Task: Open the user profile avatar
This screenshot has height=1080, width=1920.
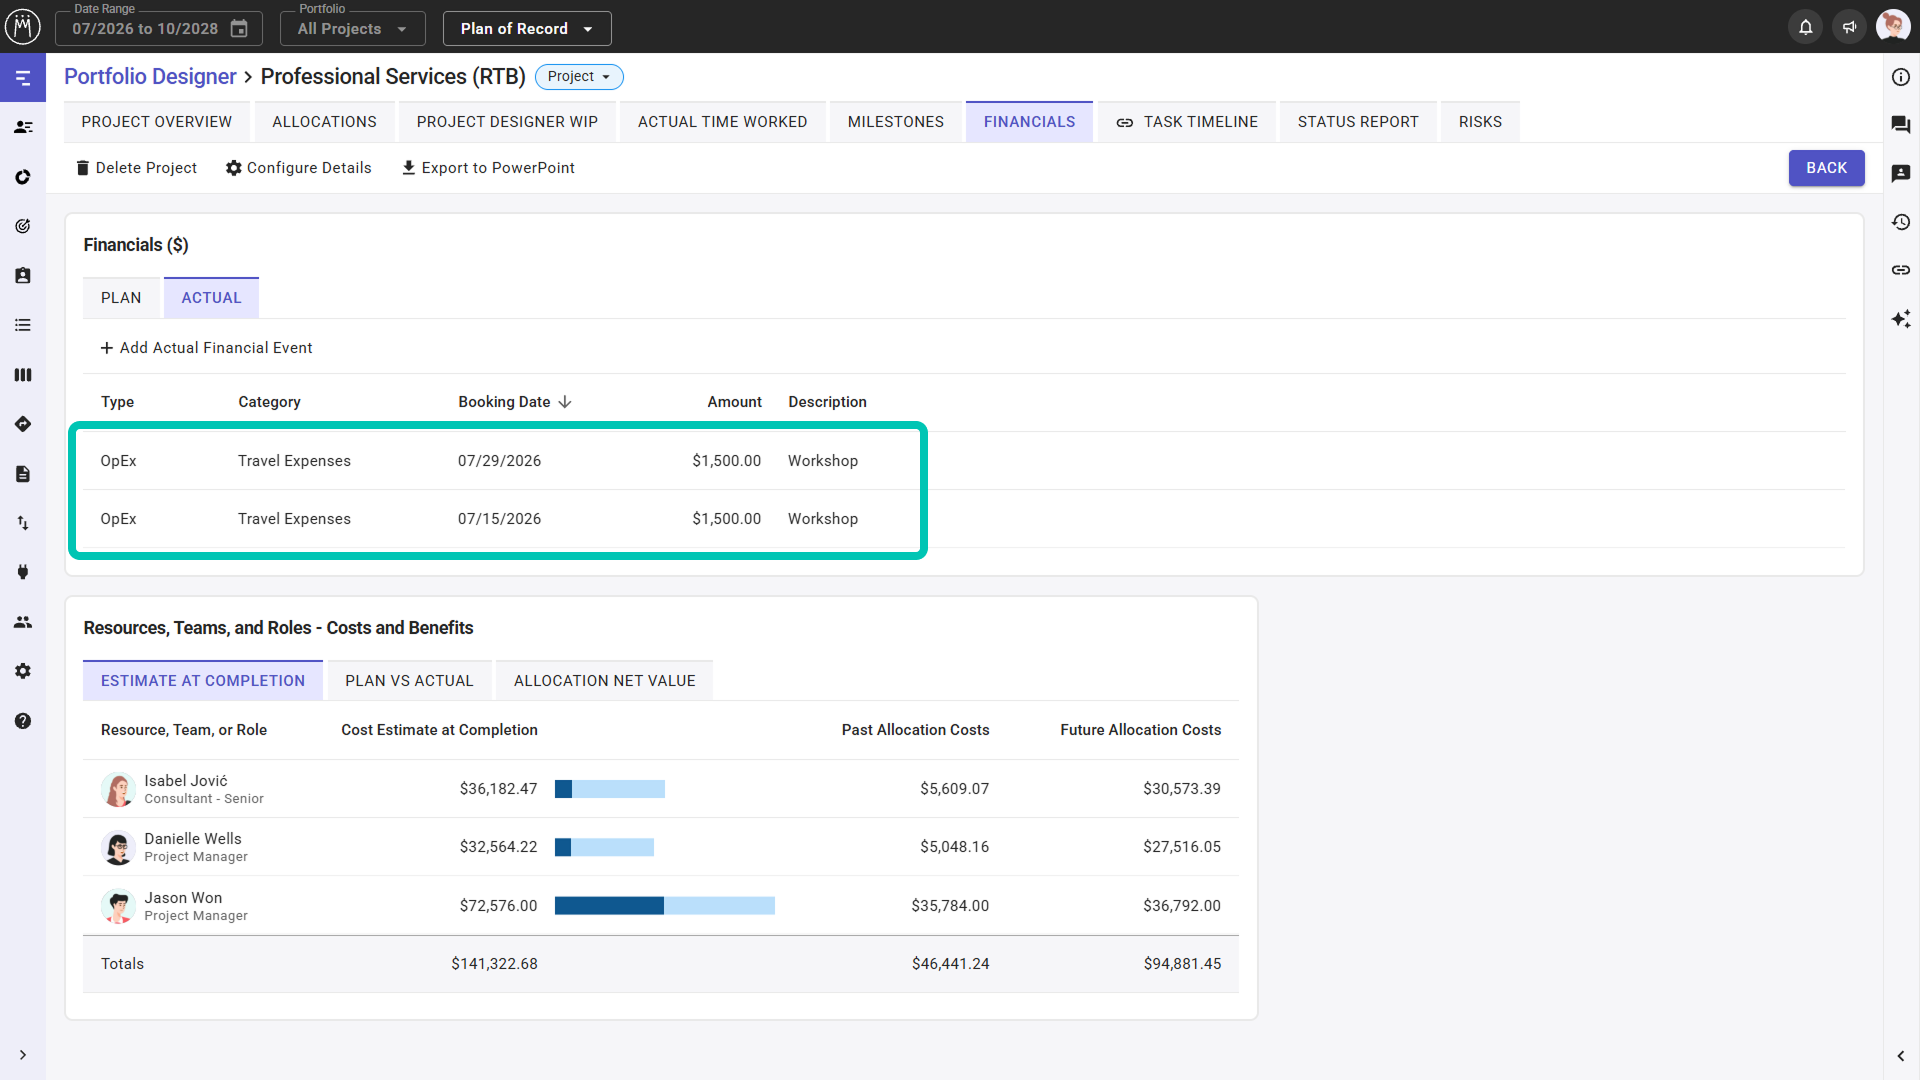Action: coord(1892,26)
